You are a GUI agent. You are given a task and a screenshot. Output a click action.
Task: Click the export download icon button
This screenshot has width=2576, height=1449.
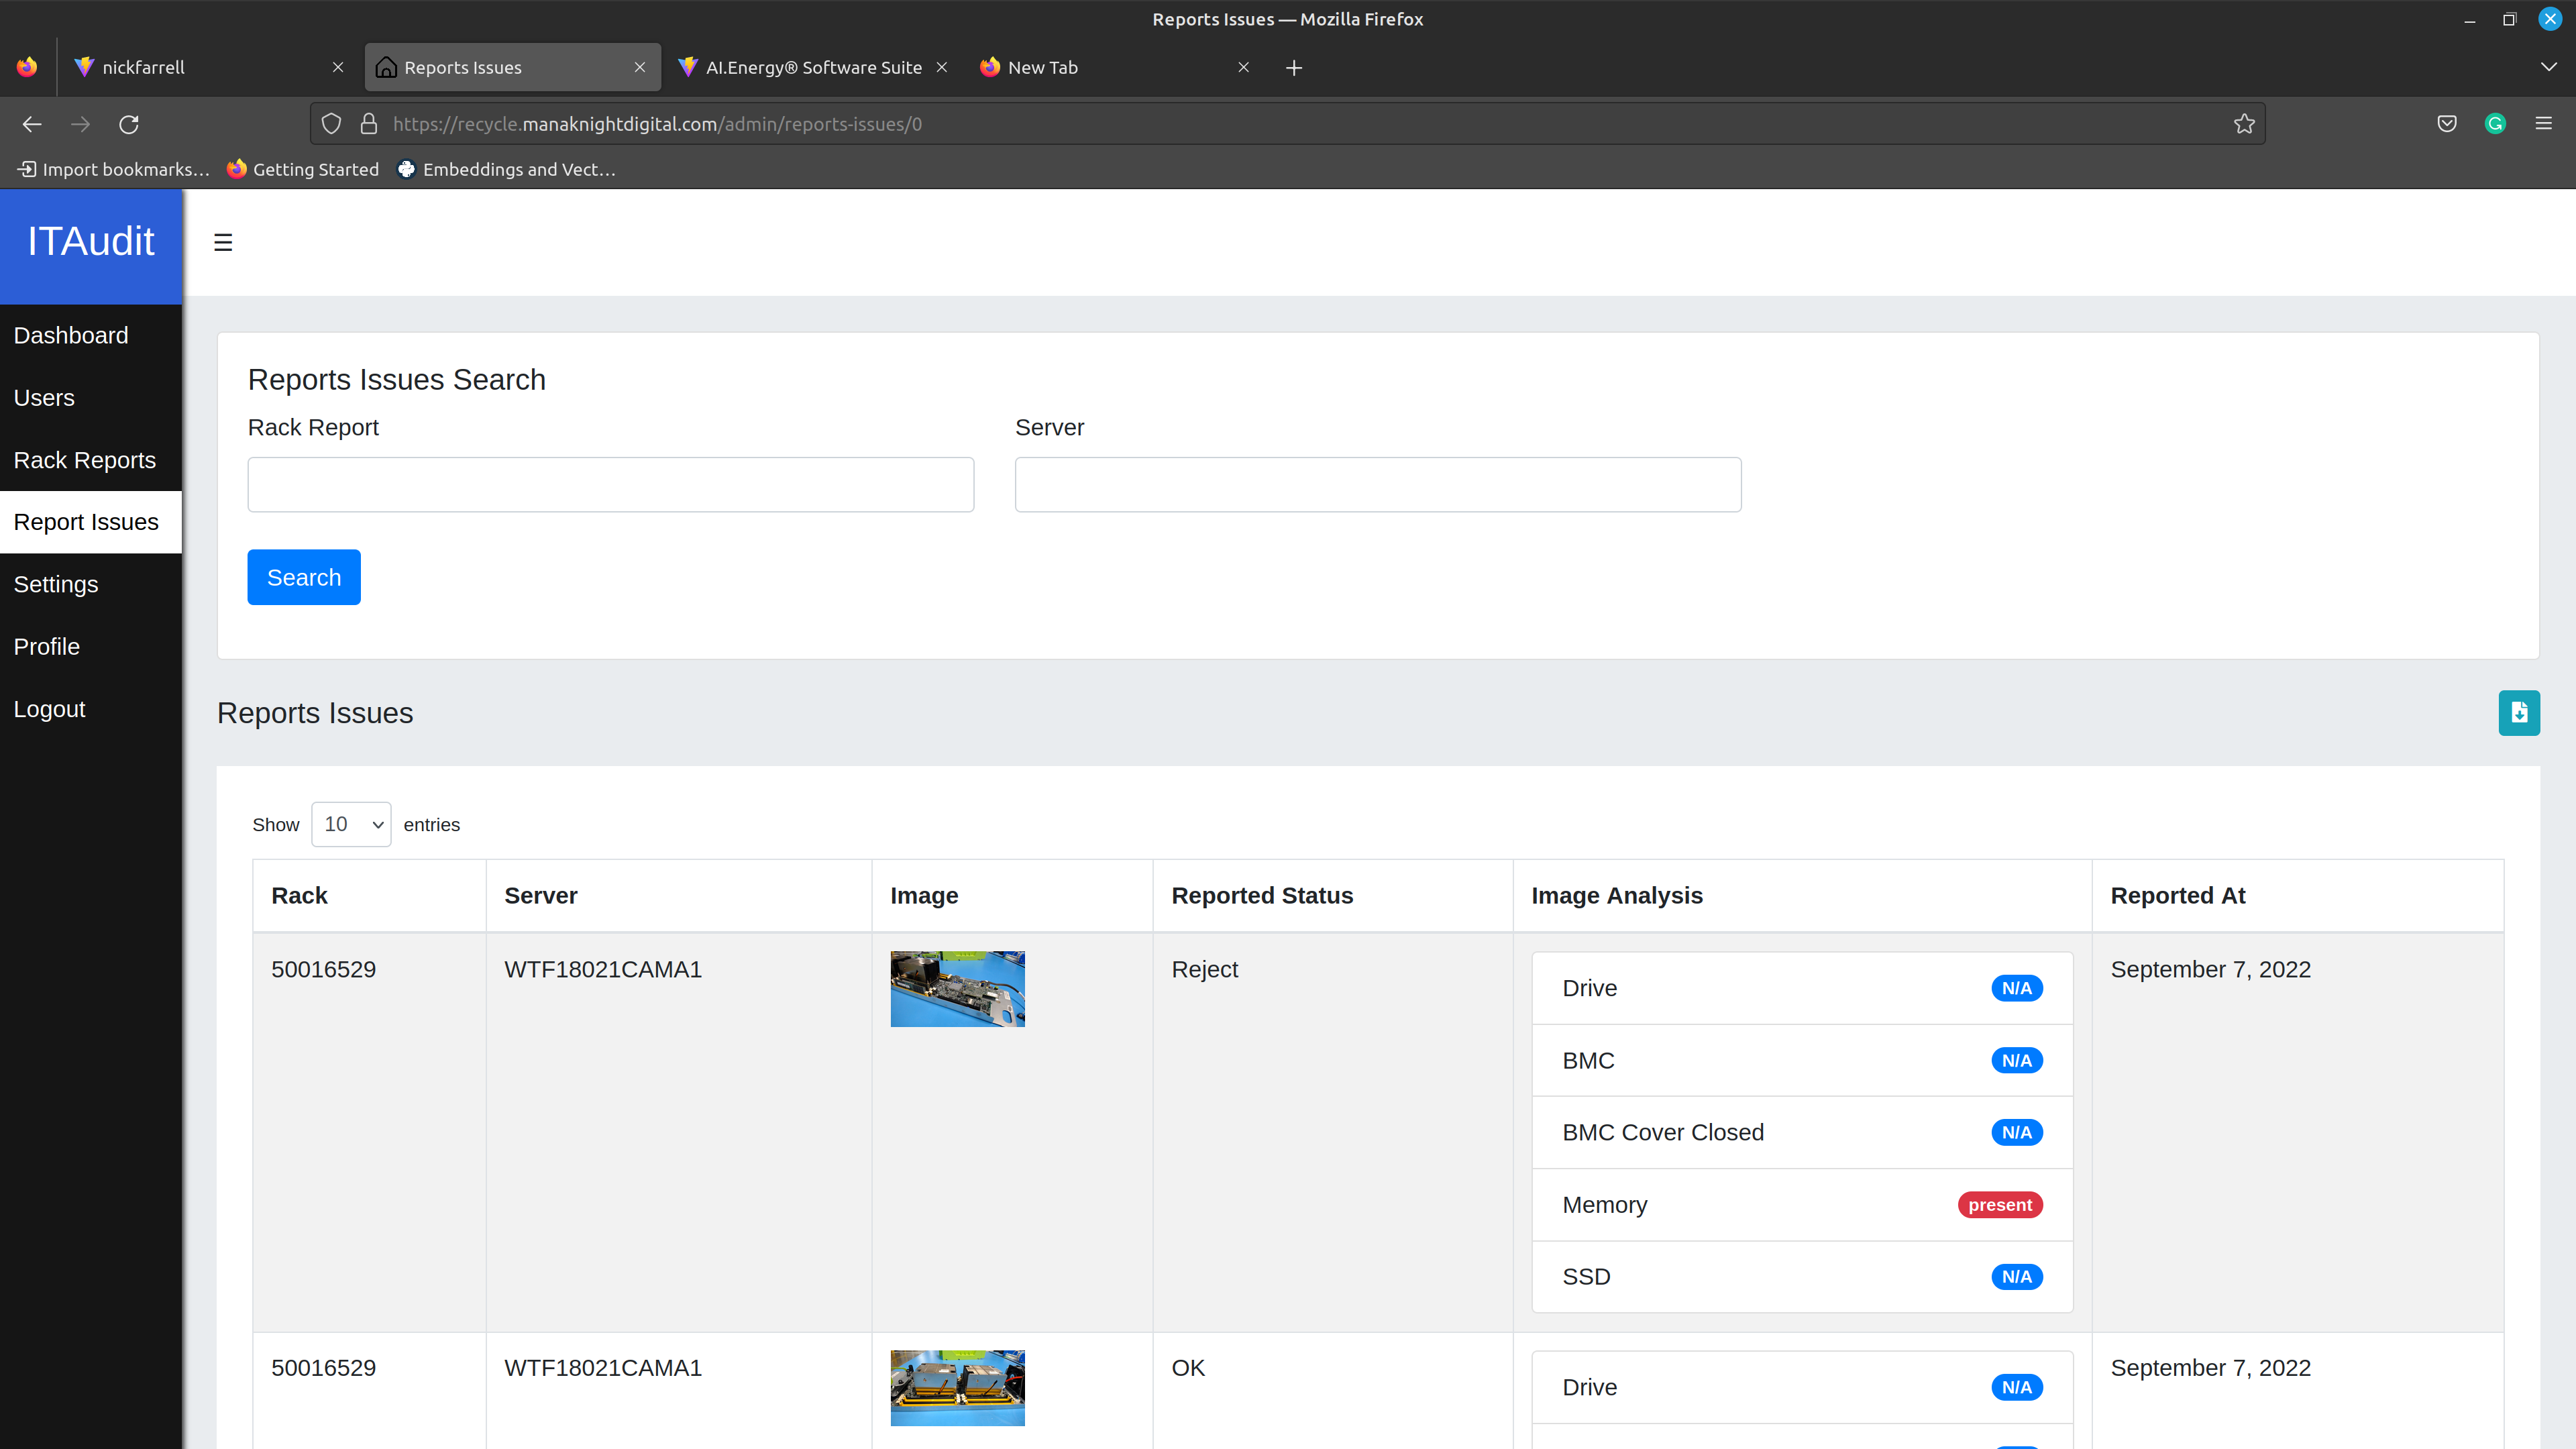tap(2518, 713)
